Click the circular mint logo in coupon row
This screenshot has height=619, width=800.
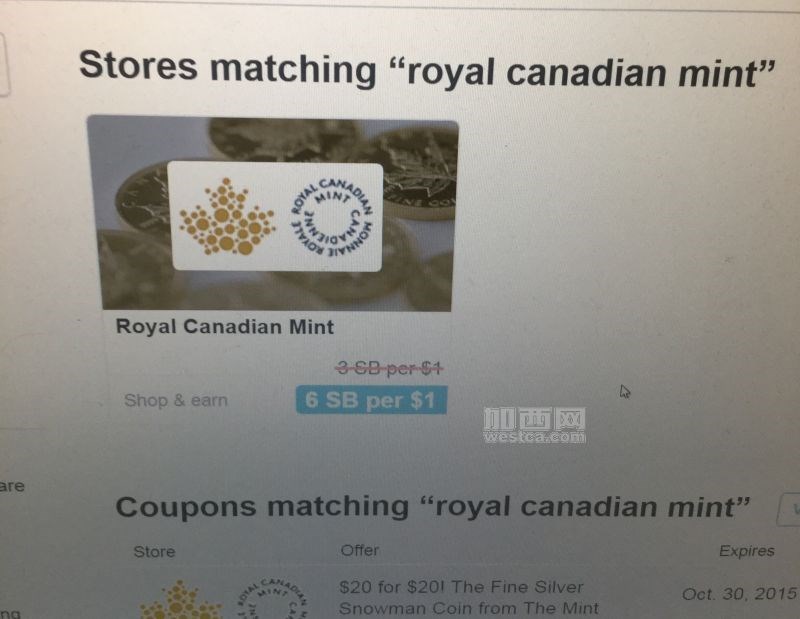(x=273, y=598)
